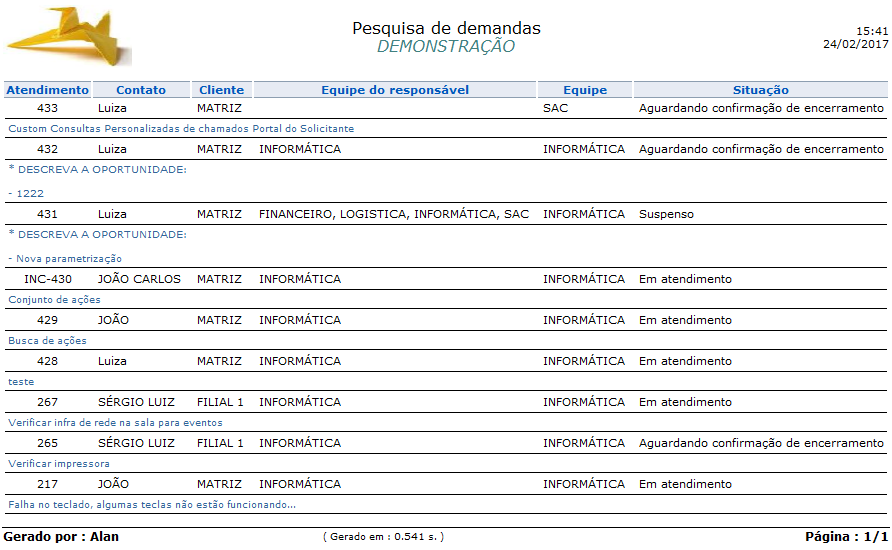Click the time 15:41
Viewport: 892px width, 550px height.
(x=872, y=31)
